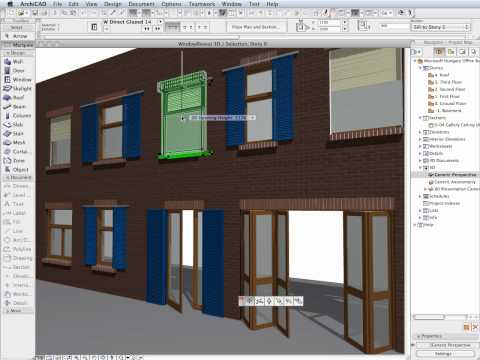Expand the Interior Elevations tree node
480x360 pixels.
pyautogui.click(x=420, y=139)
